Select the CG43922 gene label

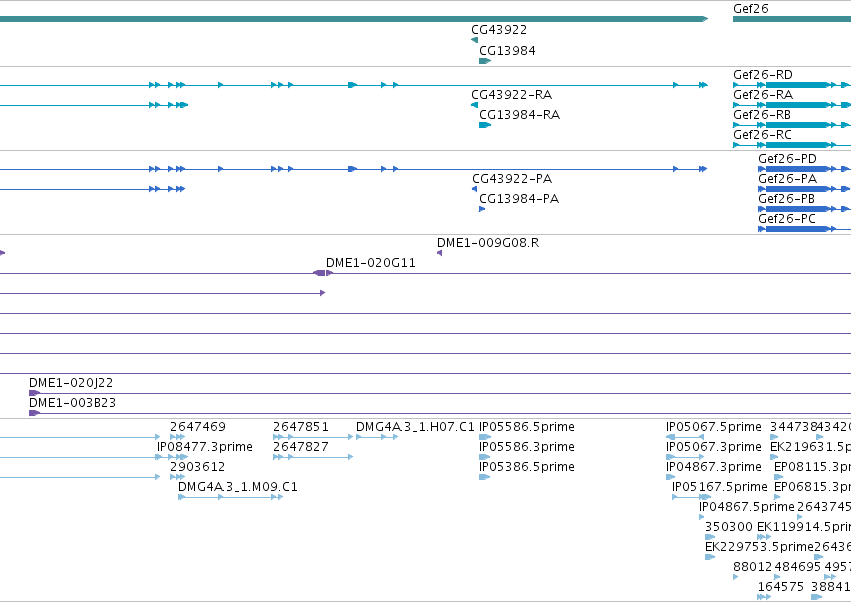[499, 30]
